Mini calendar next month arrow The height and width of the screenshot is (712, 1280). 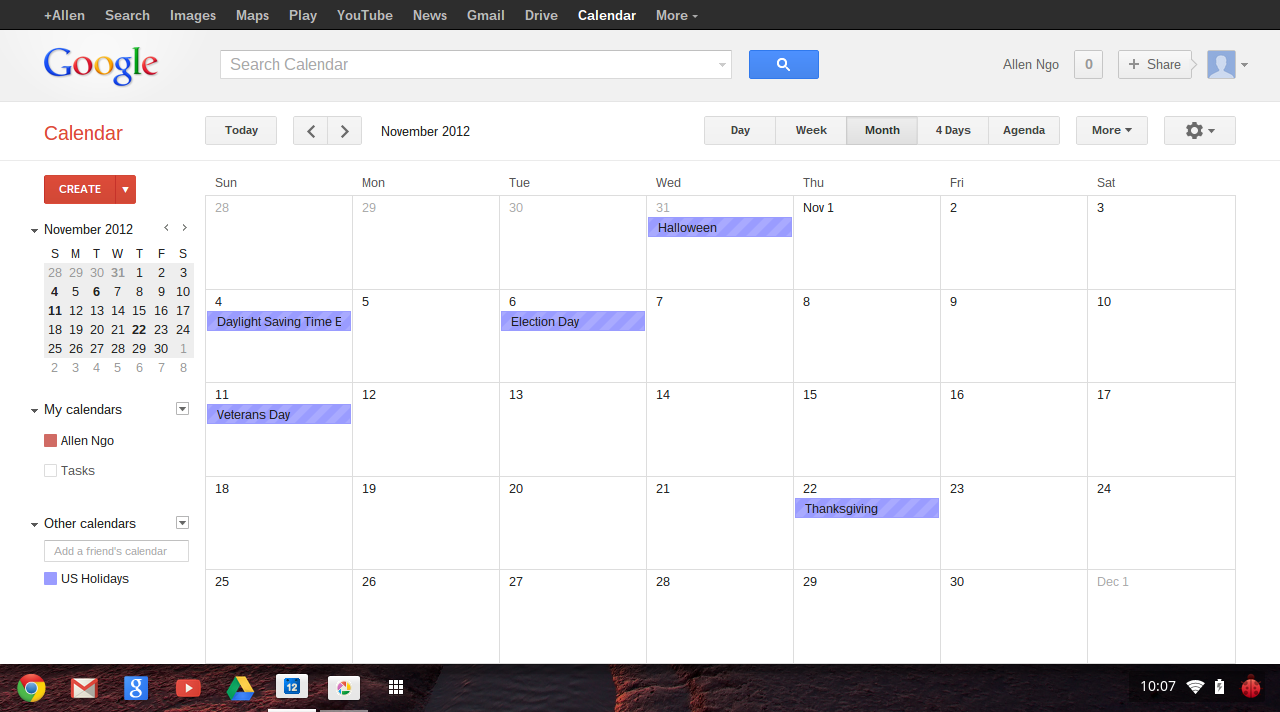tap(185, 228)
